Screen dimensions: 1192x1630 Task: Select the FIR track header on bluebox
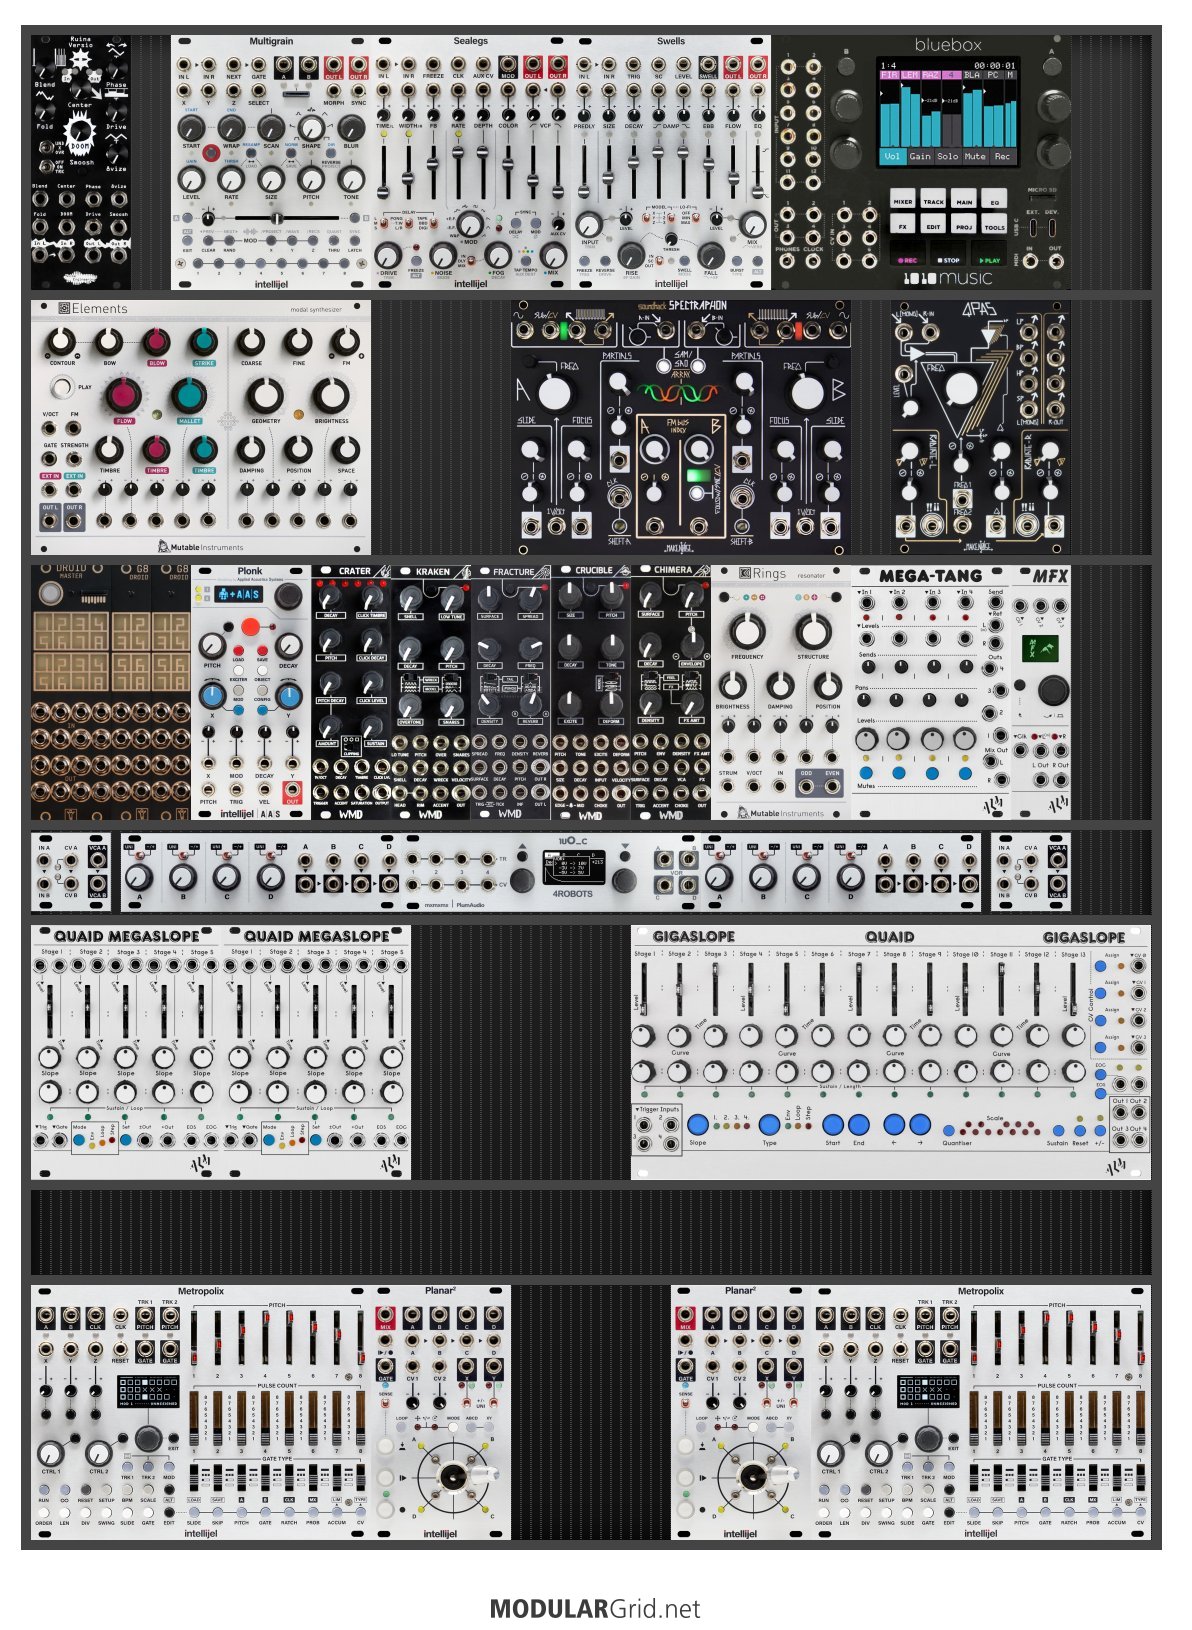[x=890, y=75]
